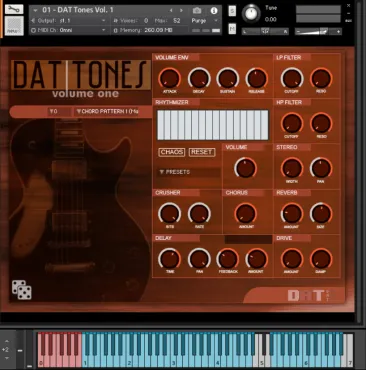Click the RESET button
The width and height of the screenshot is (366, 370).
(202, 152)
